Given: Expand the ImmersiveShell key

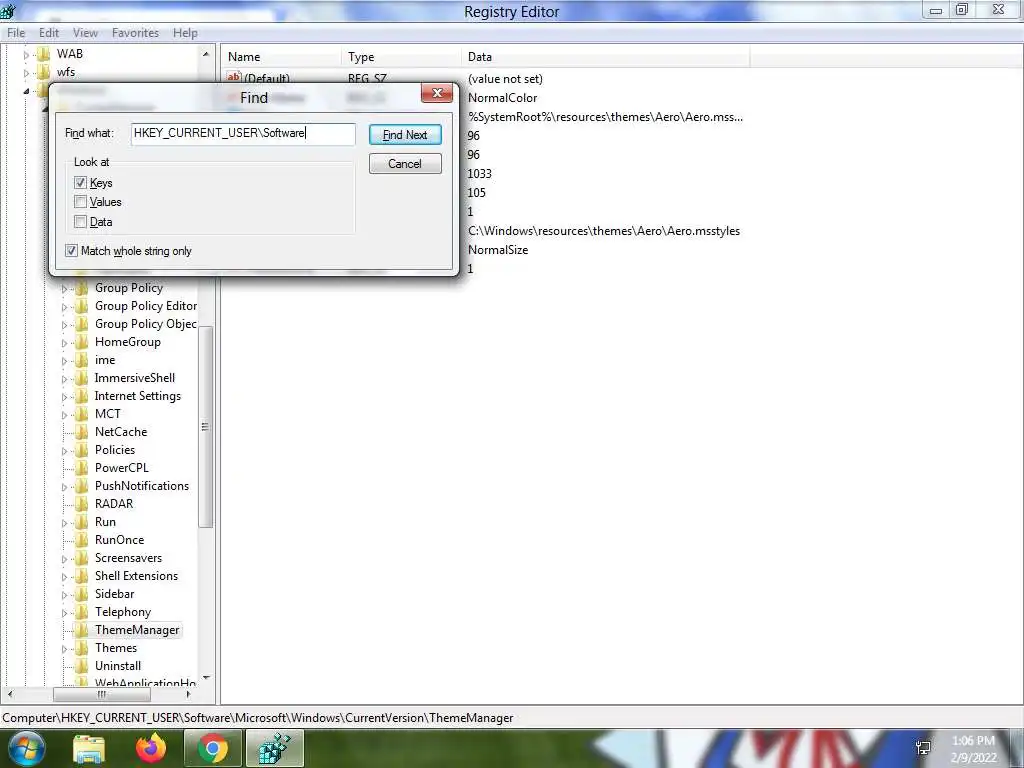Looking at the screenshot, I should [x=64, y=379].
